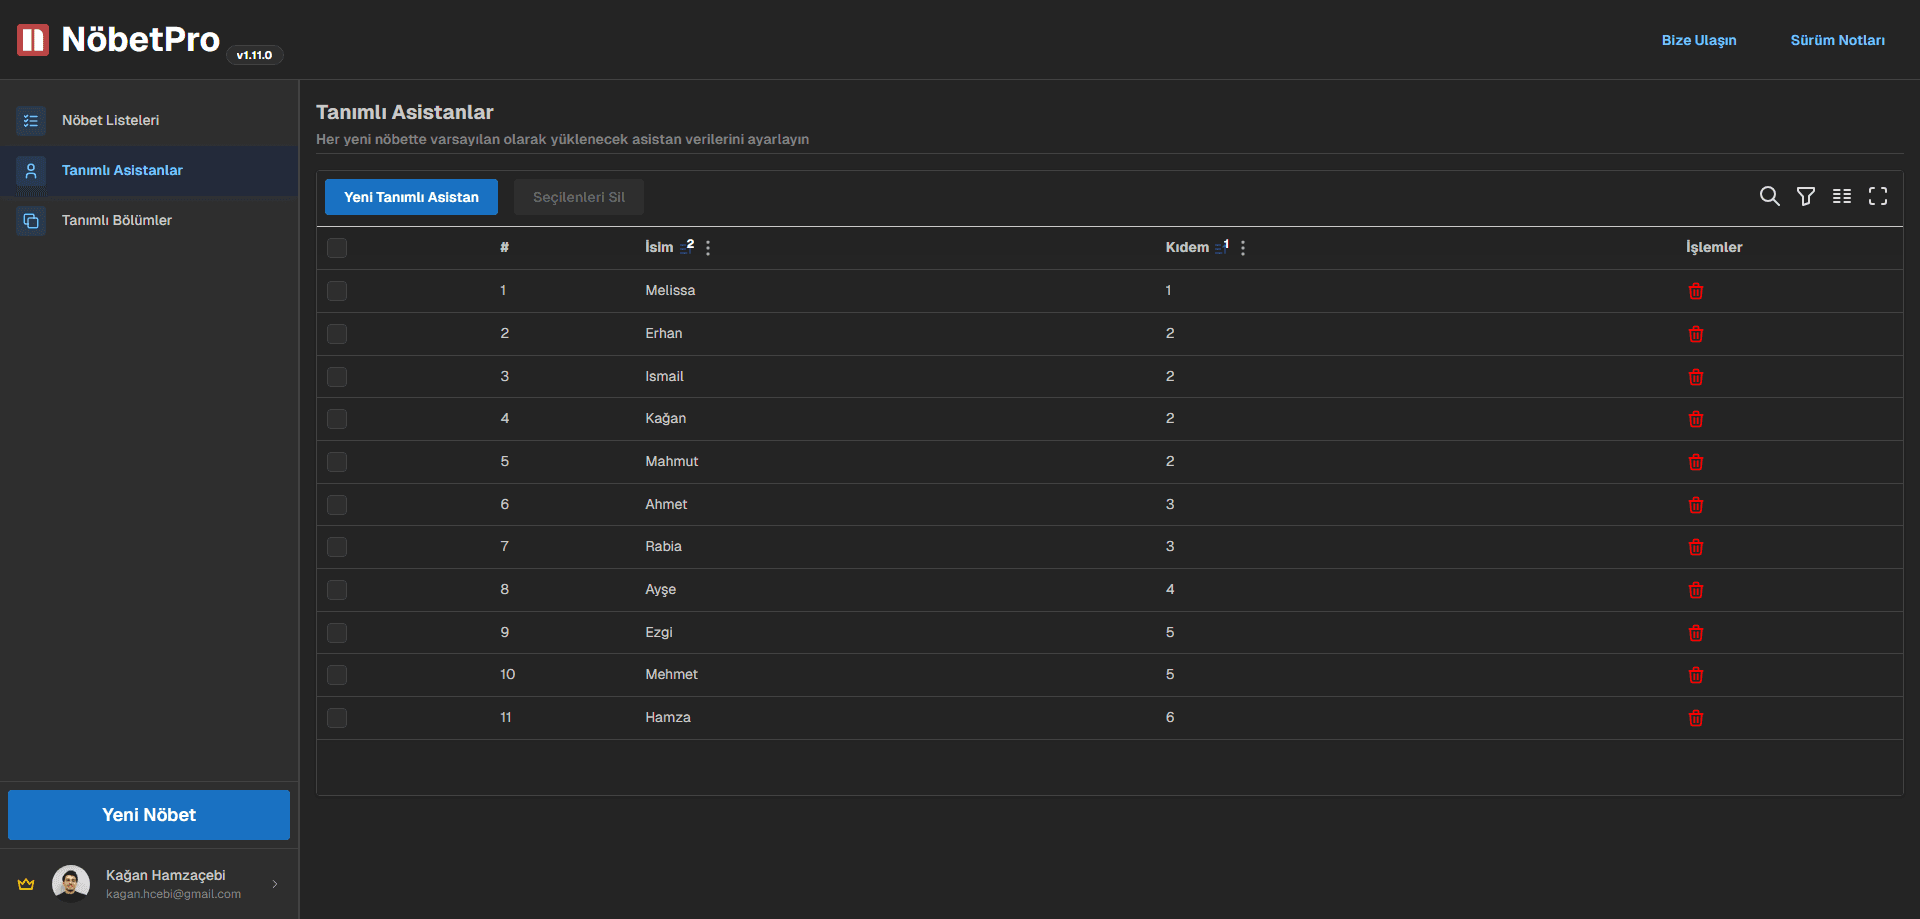1920x919 pixels.
Task: Open the show/hide columns icon
Action: point(1841,196)
